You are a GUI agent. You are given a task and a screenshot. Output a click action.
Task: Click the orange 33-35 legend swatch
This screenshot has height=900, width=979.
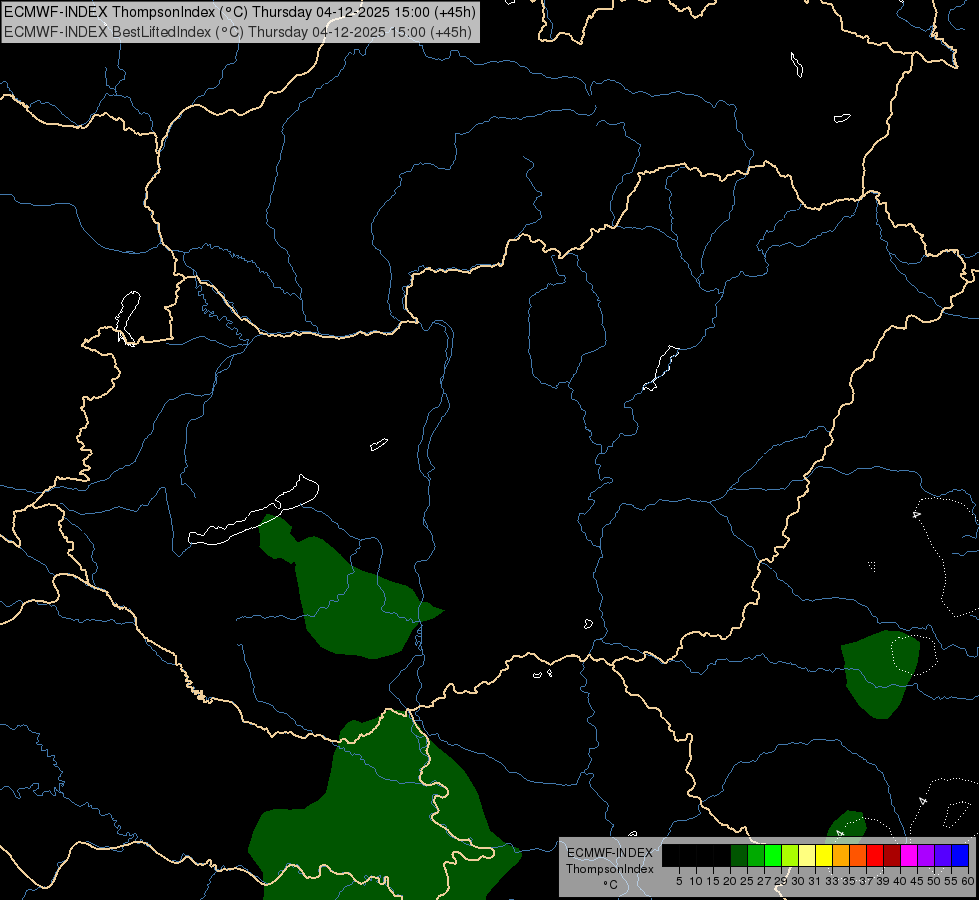click(x=841, y=855)
